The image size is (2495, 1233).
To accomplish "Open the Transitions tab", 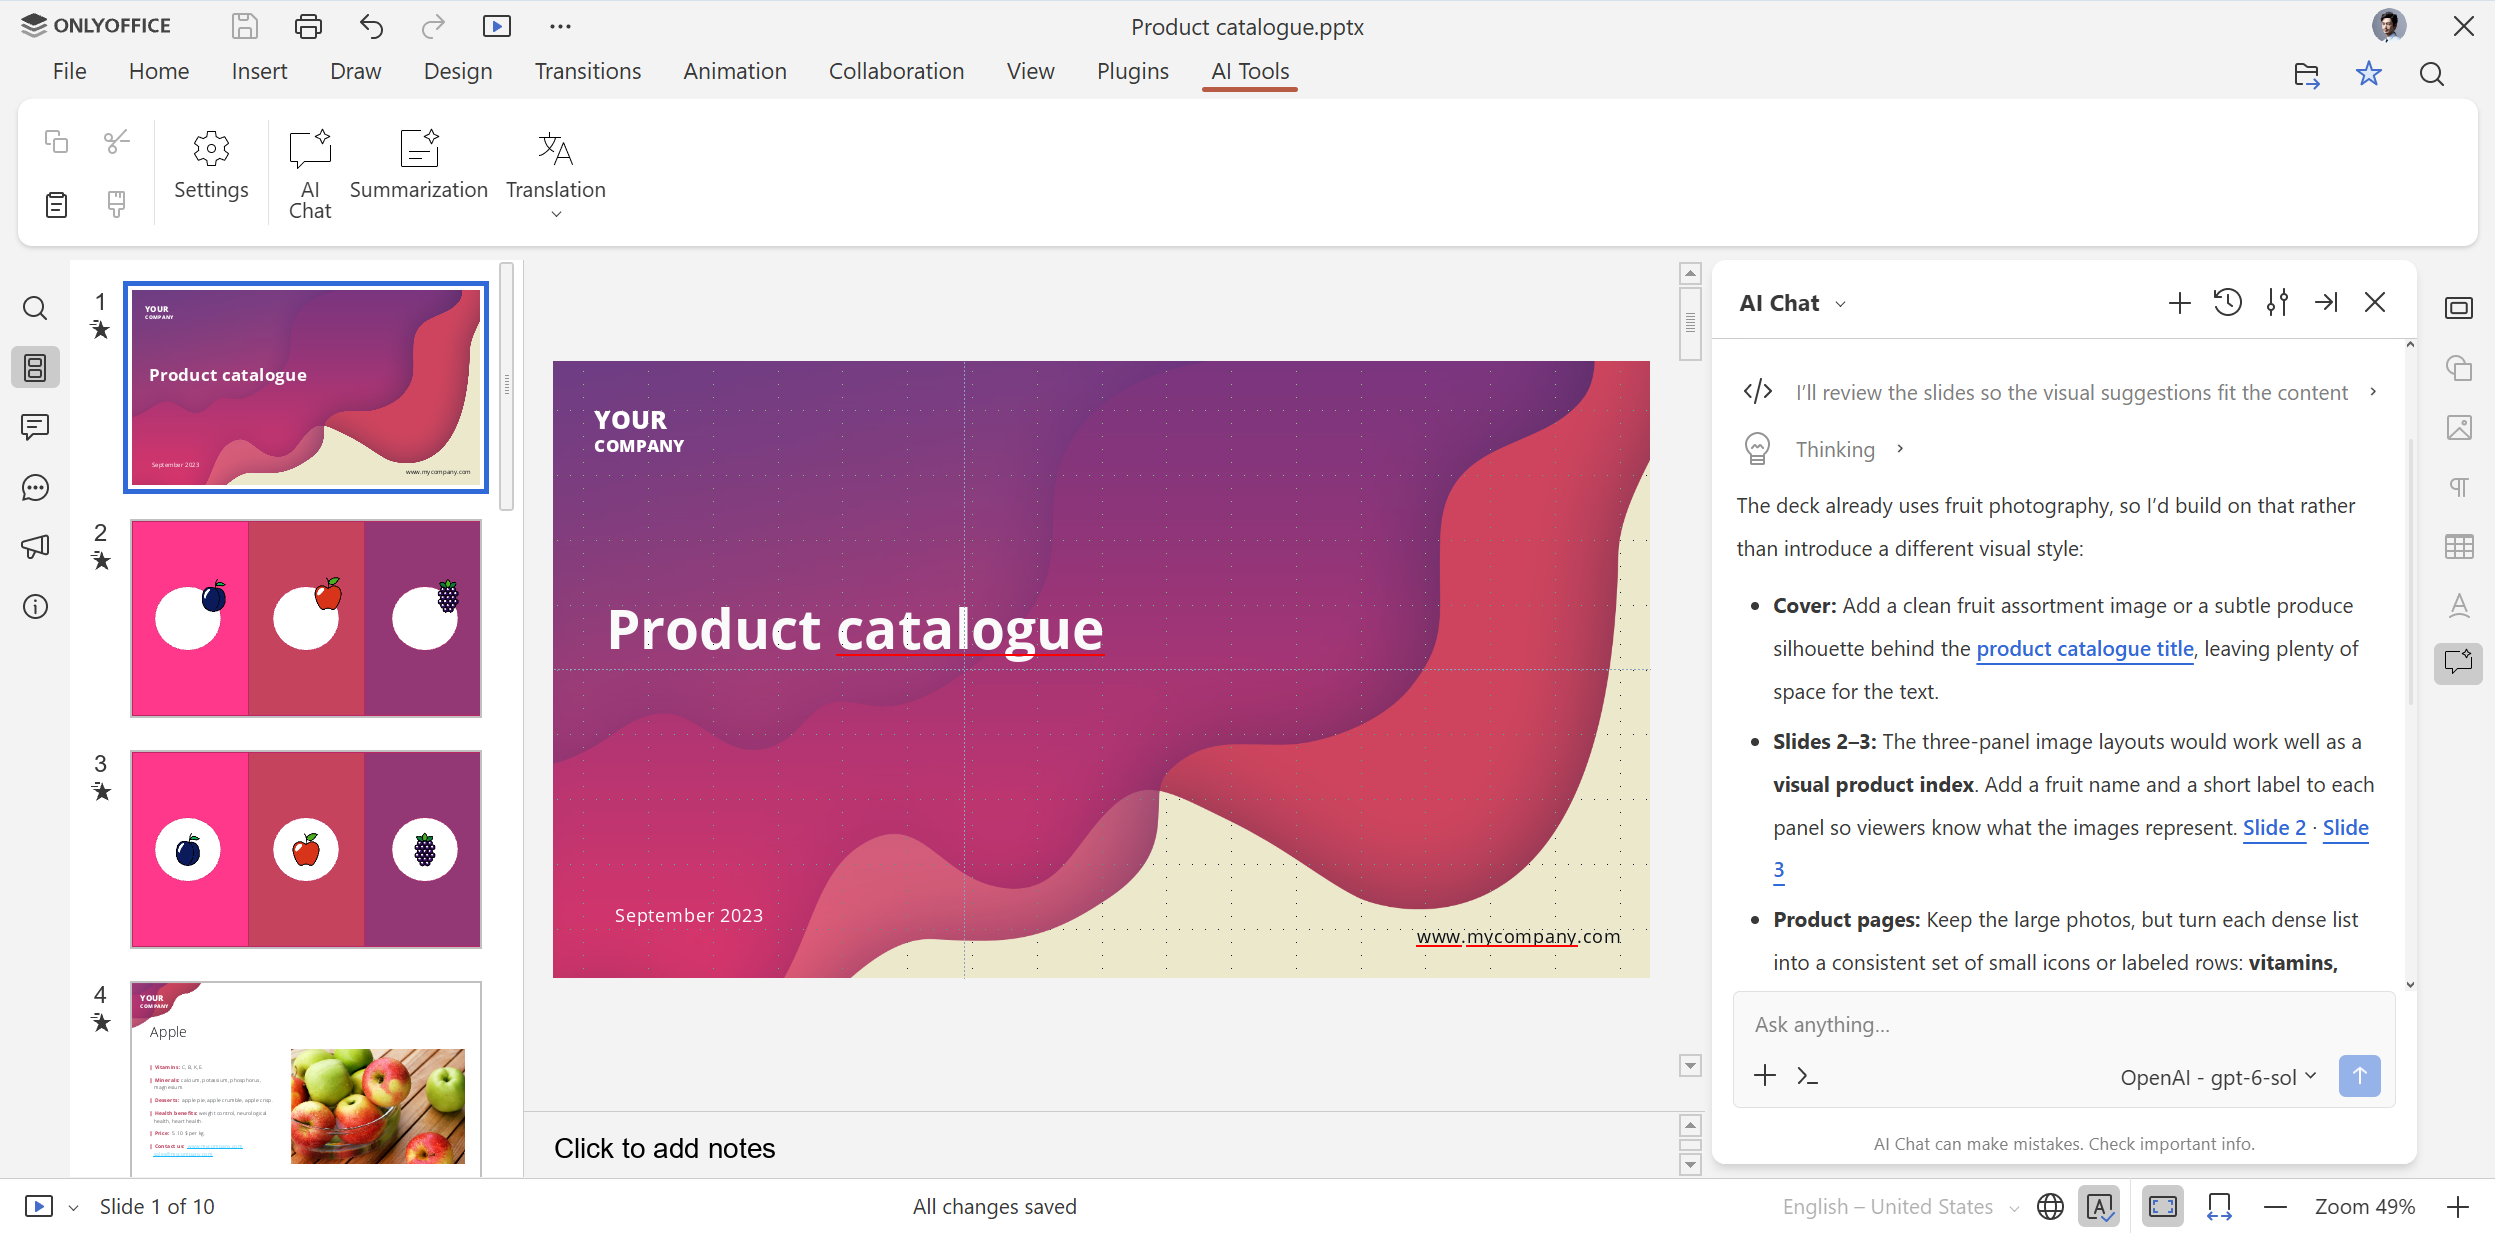I will click(x=587, y=72).
